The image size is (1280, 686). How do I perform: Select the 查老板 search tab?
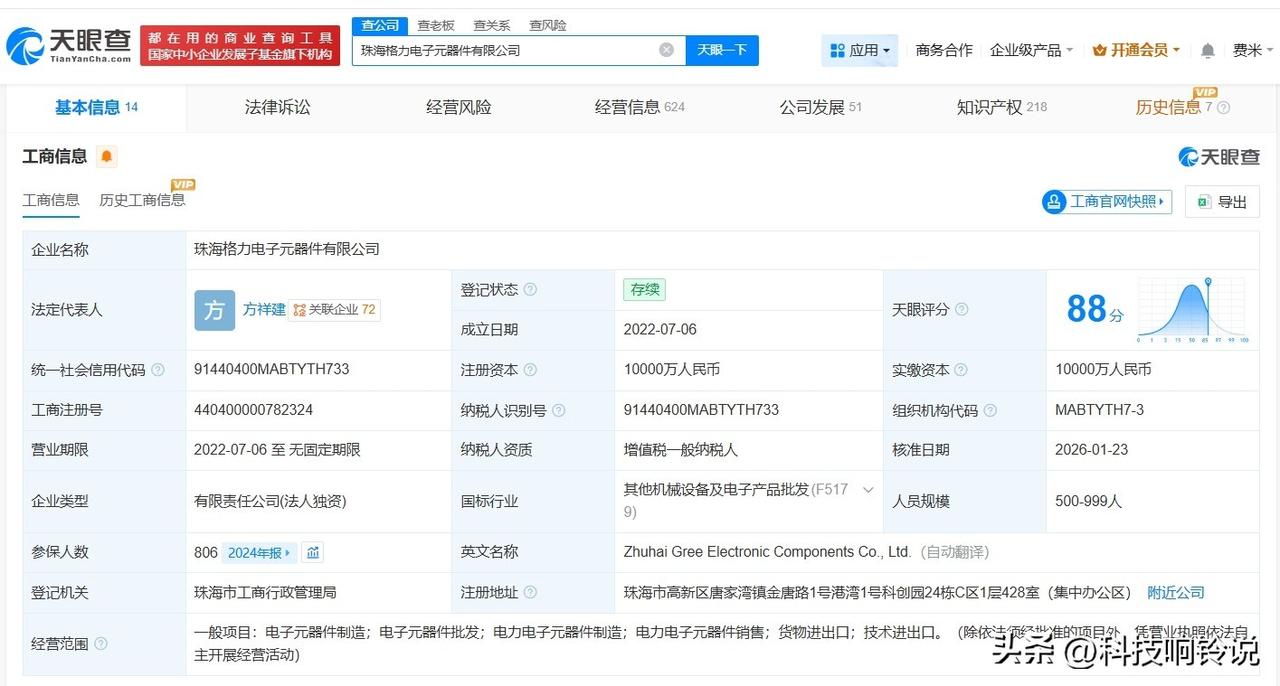coord(436,25)
